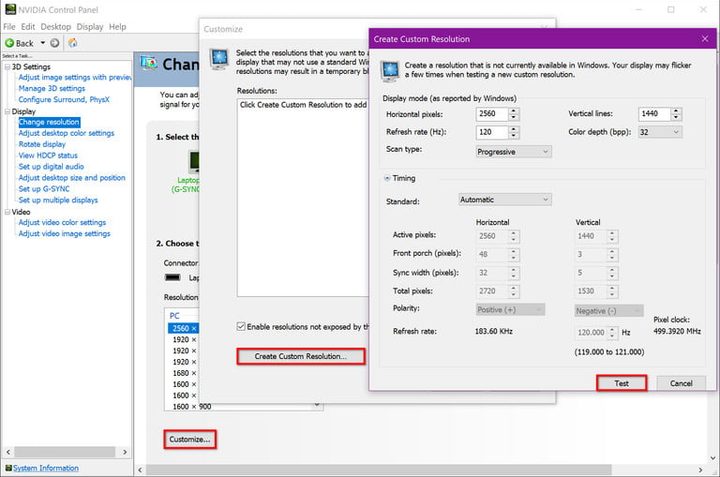Click the task pane horizontal scrollbar
720x477 pixels.
click(x=64, y=452)
